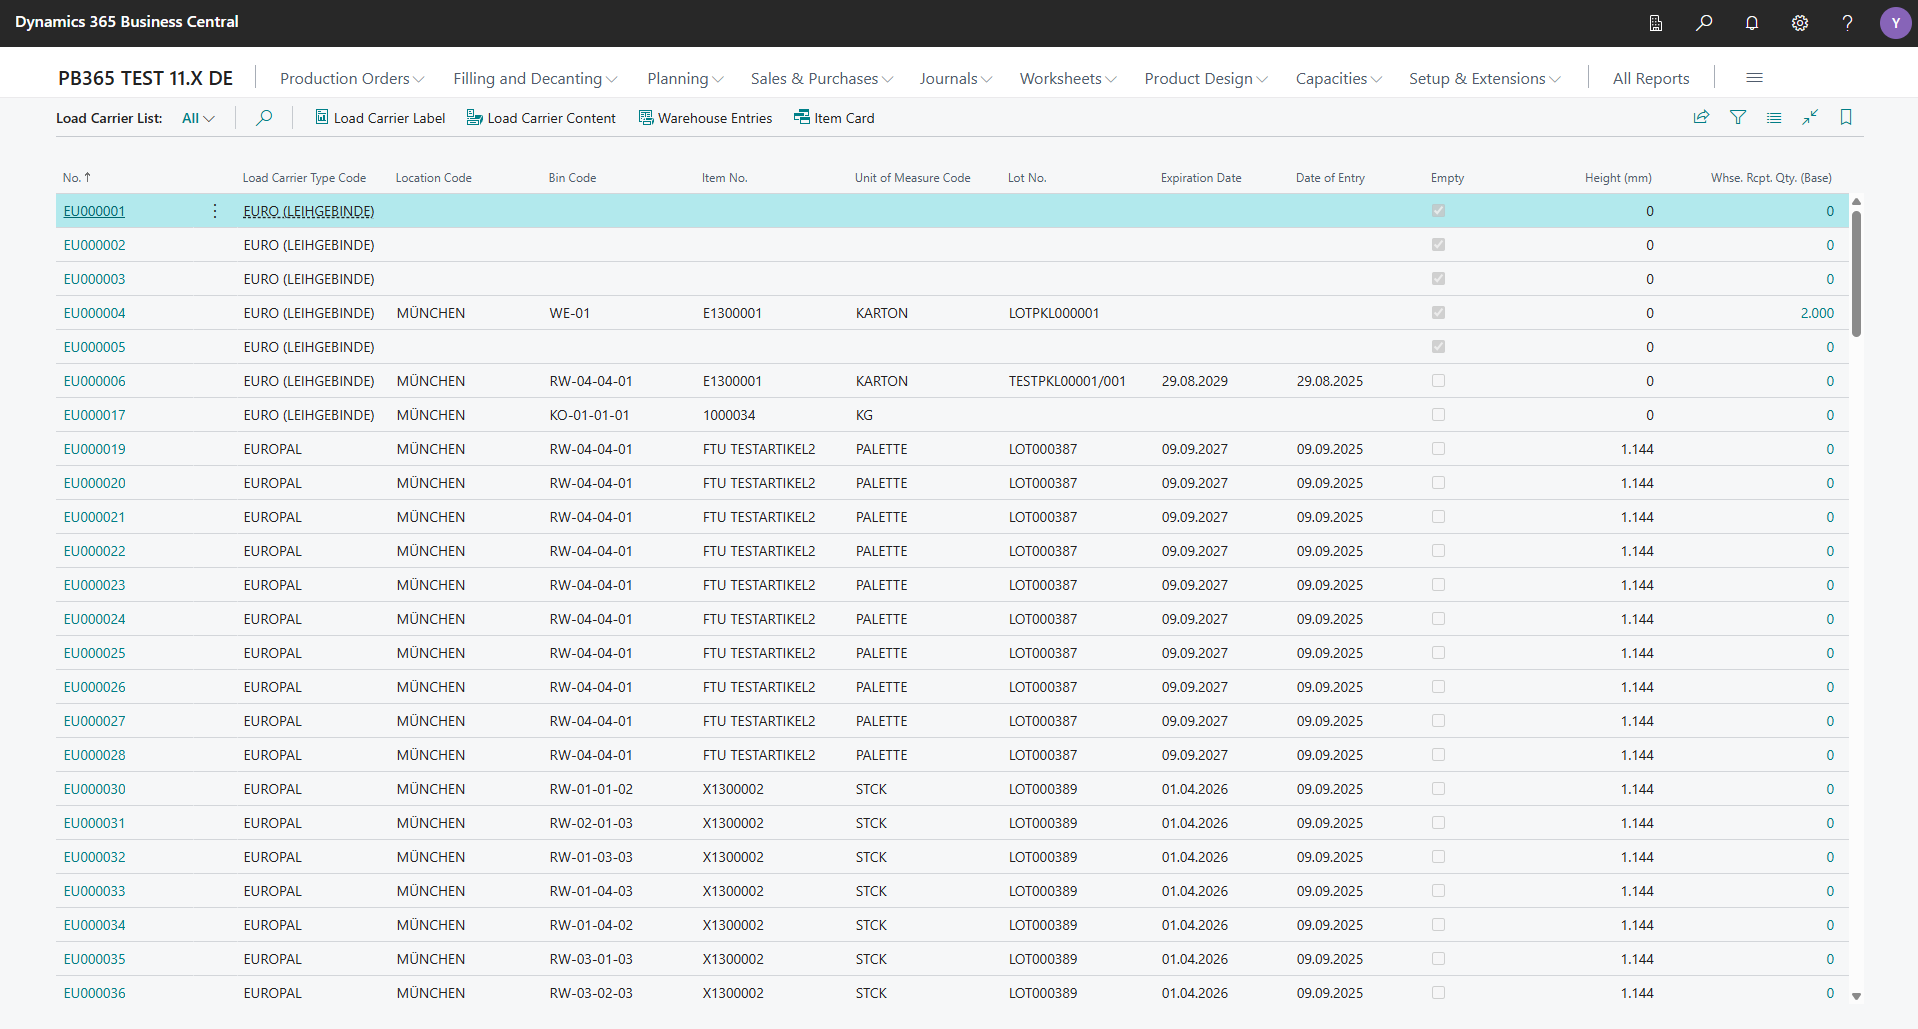1918x1029 pixels.
Task: Open the EU000001 ellipsis row menu
Action: [214, 211]
